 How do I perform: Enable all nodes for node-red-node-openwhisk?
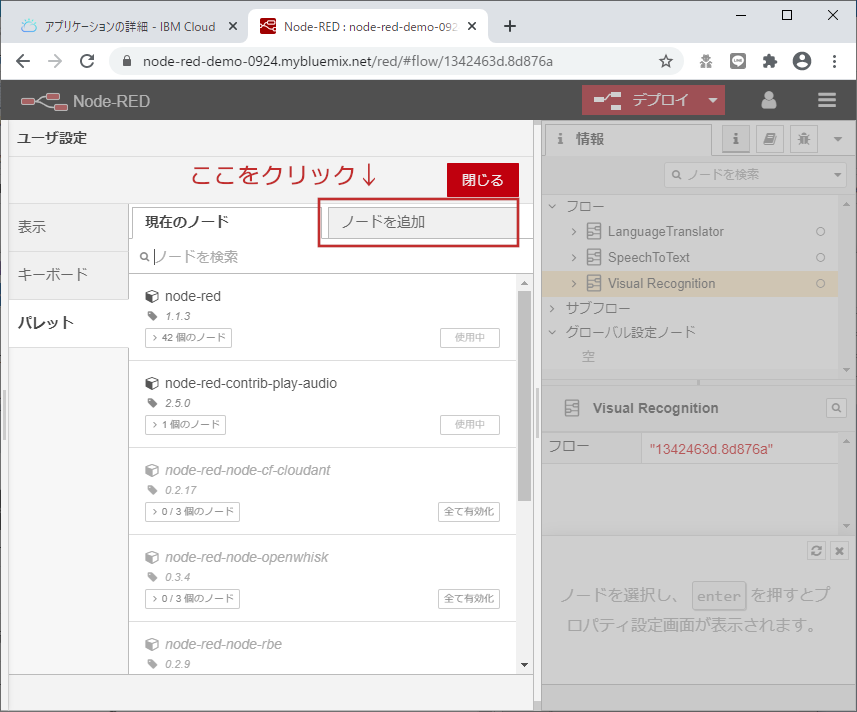click(x=469, y=598)
